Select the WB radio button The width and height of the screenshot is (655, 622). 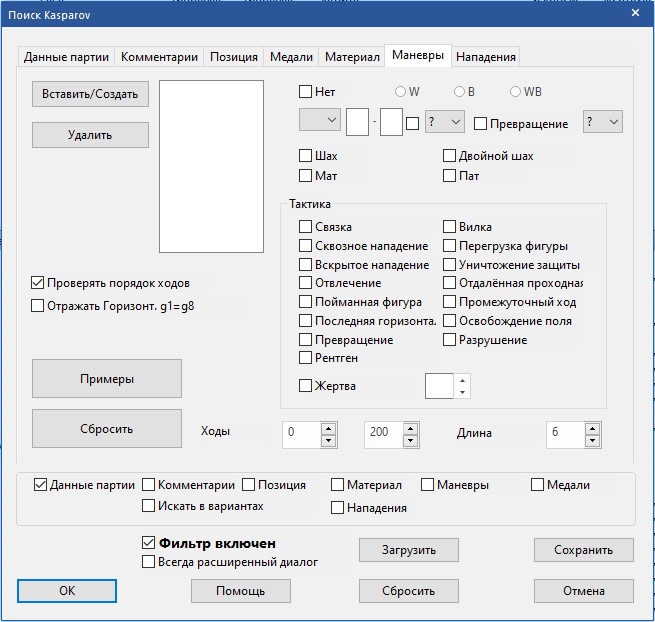[x=516, y=92]
